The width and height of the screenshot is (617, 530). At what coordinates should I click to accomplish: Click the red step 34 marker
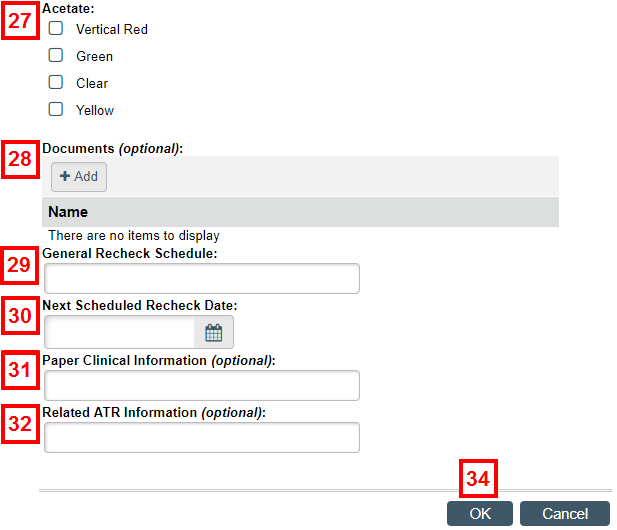478,478
